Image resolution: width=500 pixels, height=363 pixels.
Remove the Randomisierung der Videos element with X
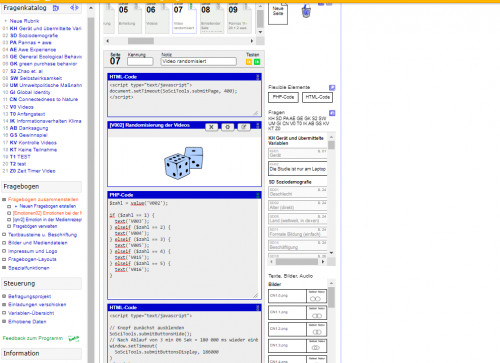pos(211,127)
